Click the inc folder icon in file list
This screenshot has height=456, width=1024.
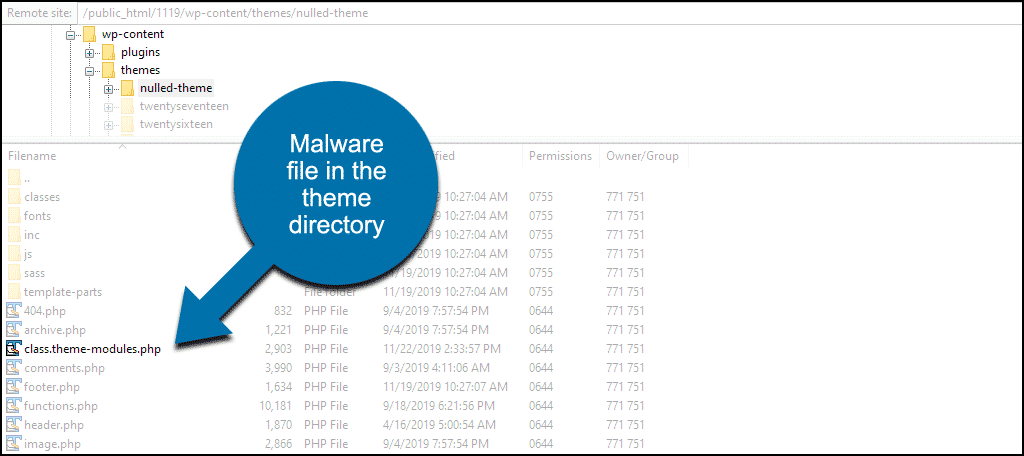[14, 235]
